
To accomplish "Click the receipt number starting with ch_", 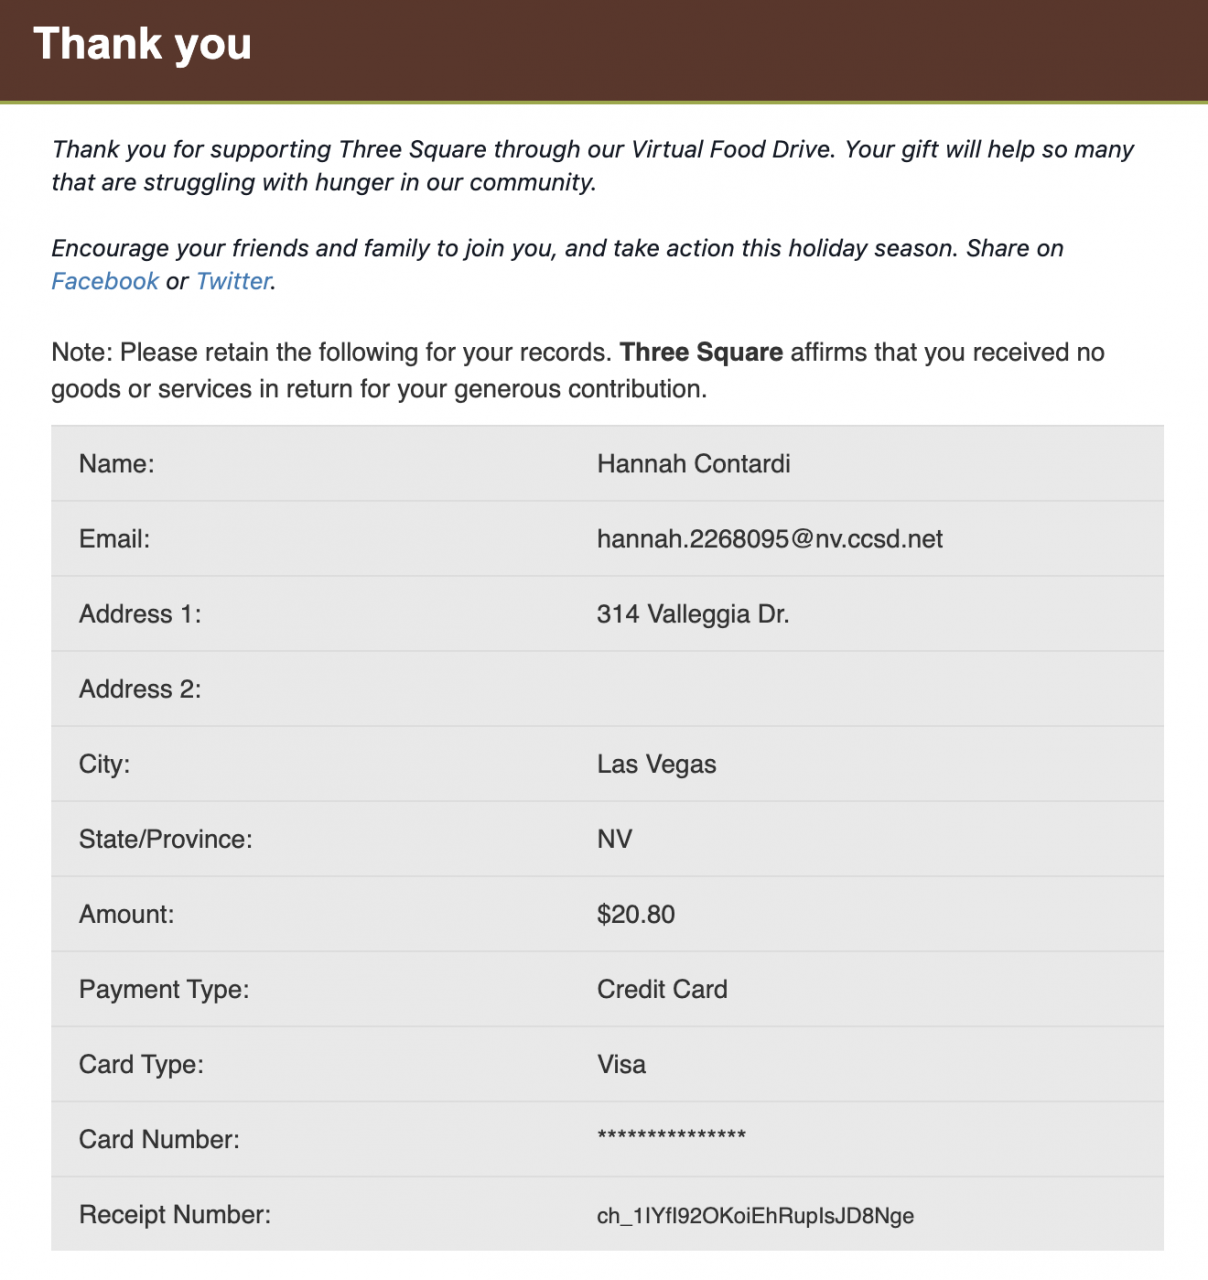I will point(755,1216).
